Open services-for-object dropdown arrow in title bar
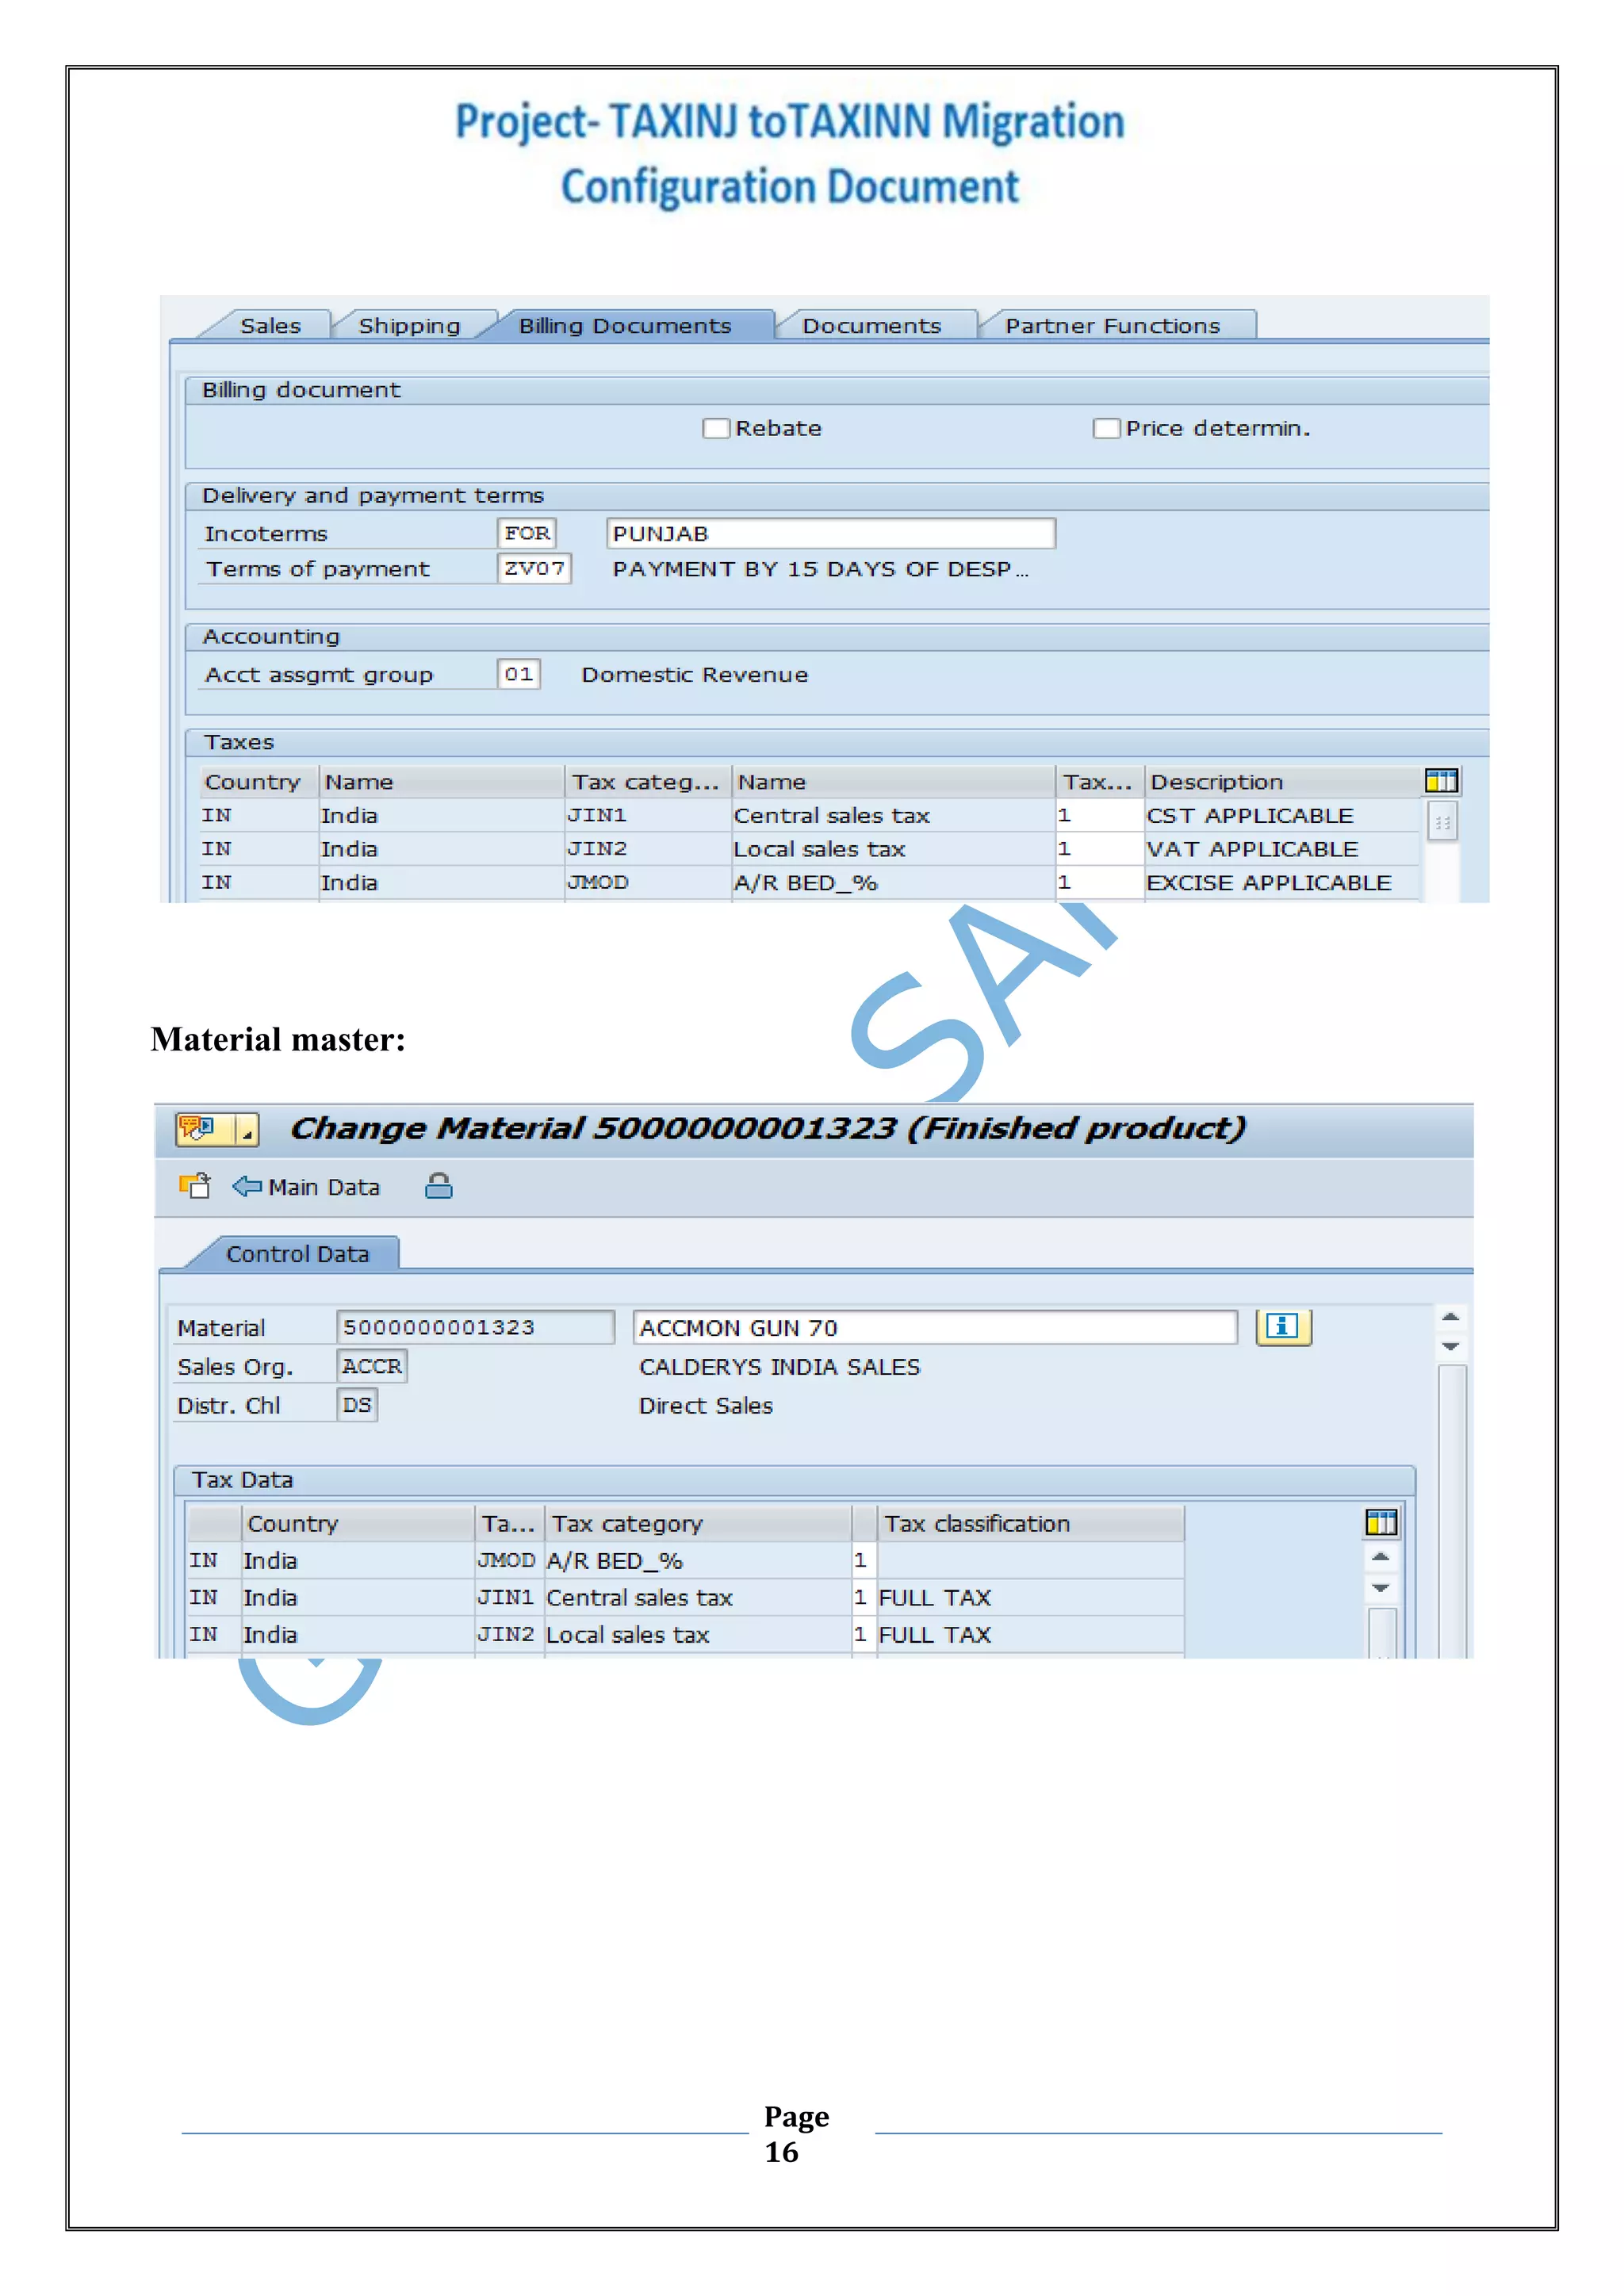The height and width of the screenshot is (2296, 1624). coord(246,1130)
